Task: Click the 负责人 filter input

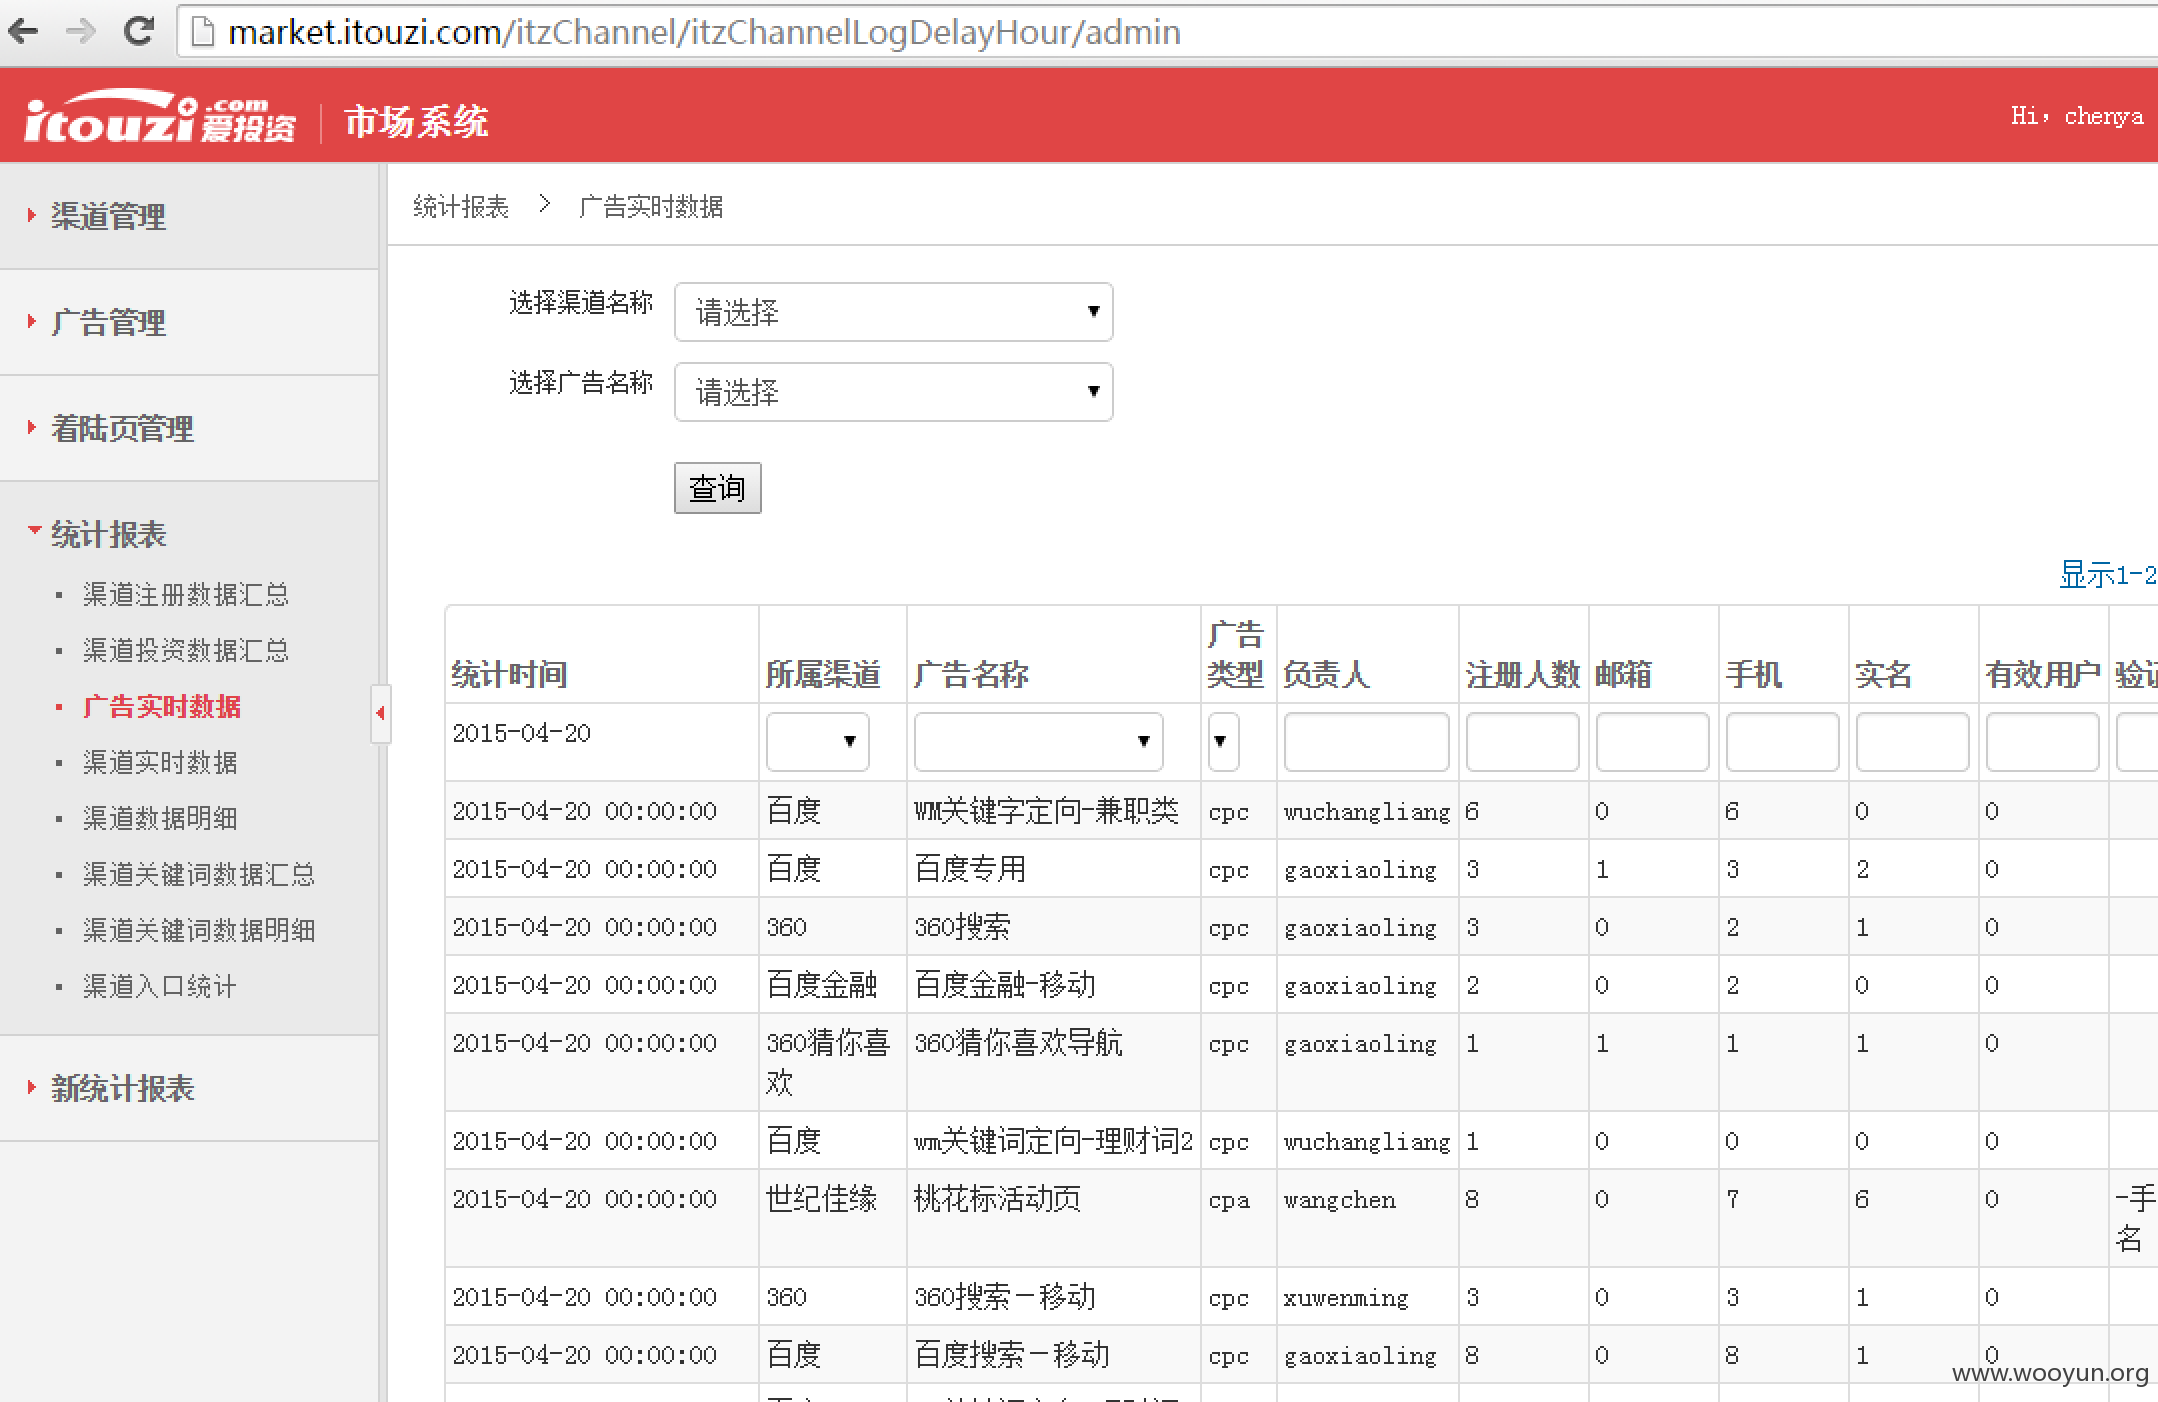Action: [x=1366, y=741]
